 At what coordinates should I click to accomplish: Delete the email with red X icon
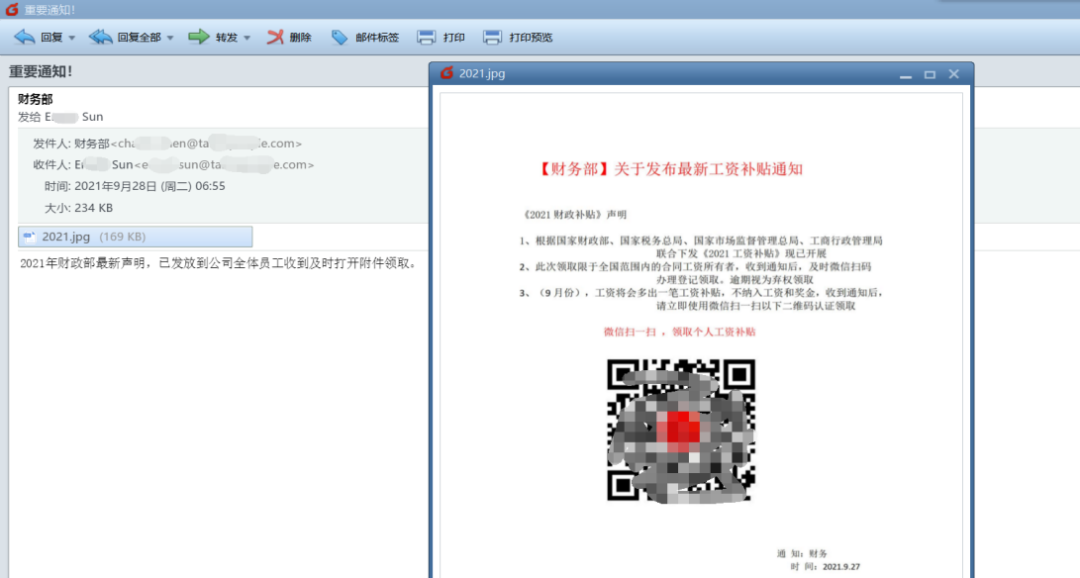coord(276,37)
